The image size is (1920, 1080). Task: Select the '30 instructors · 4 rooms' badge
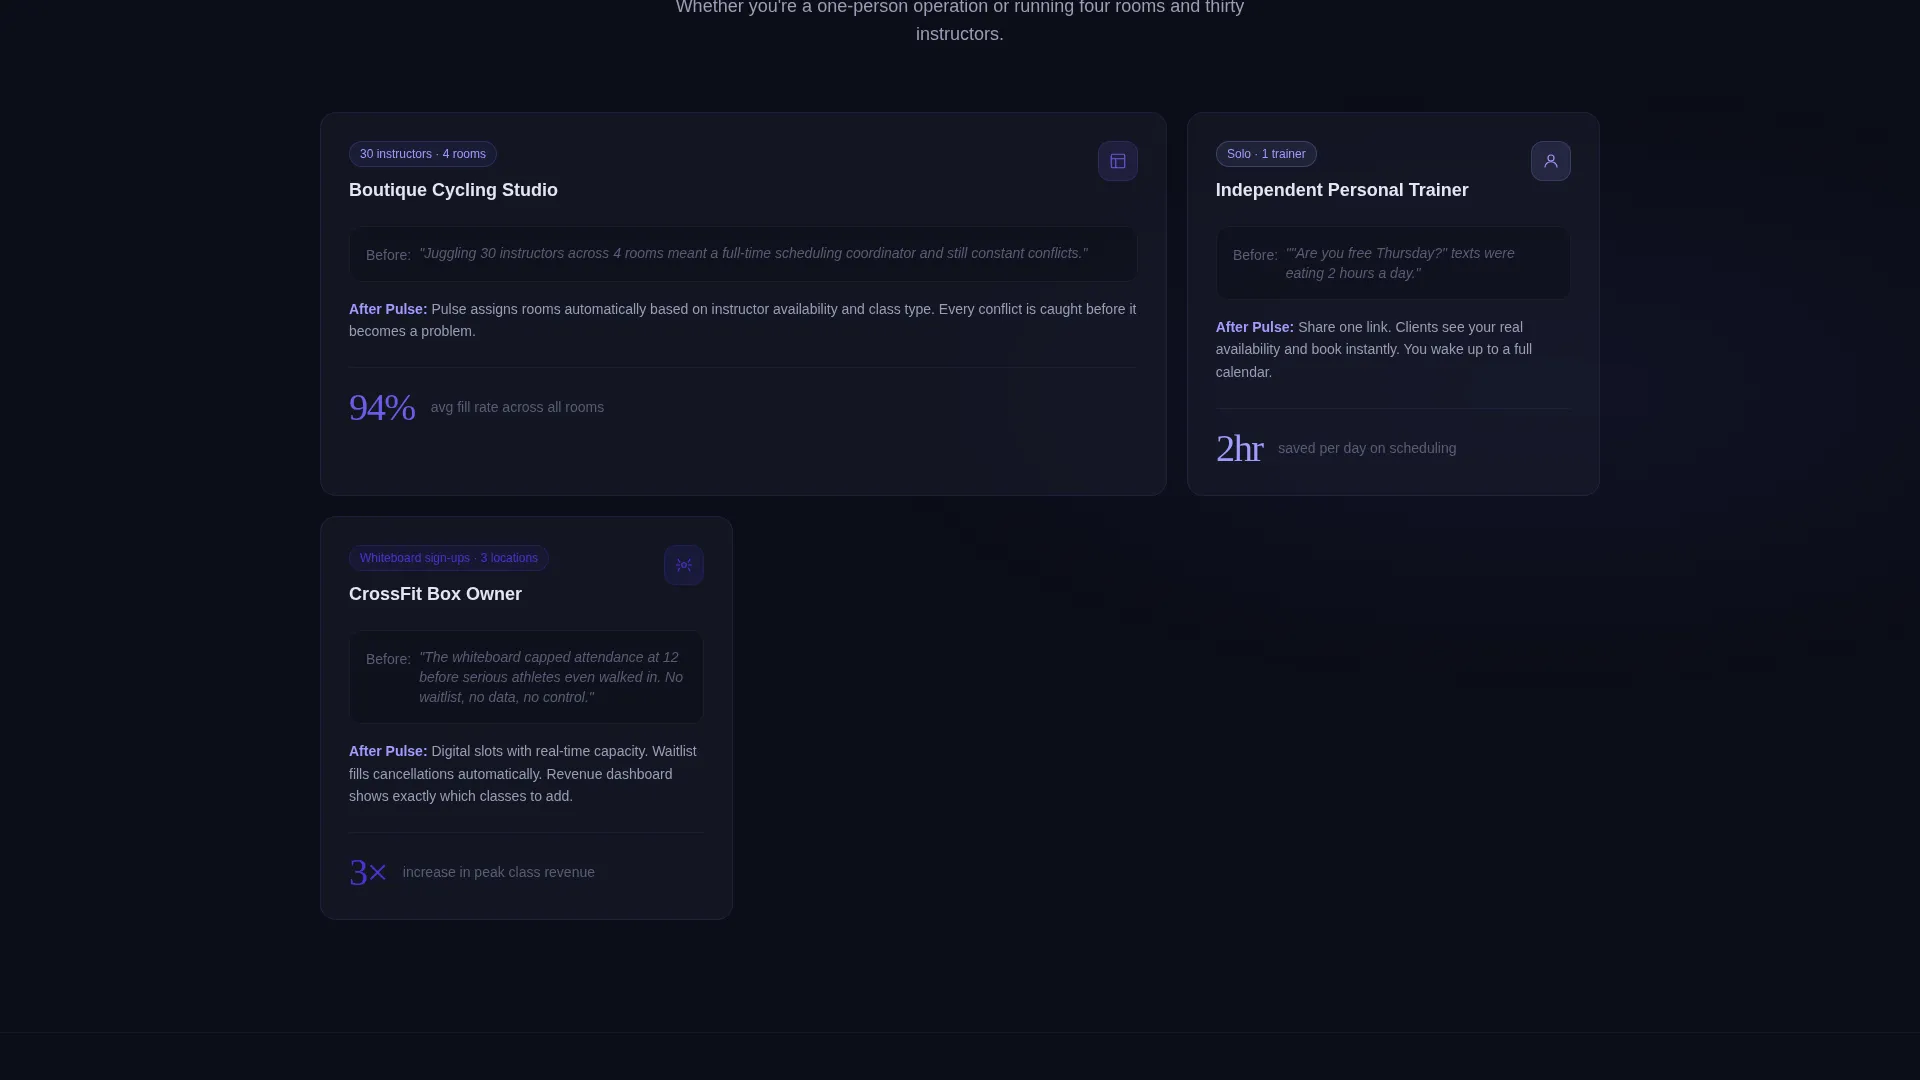tap(423, 154)
